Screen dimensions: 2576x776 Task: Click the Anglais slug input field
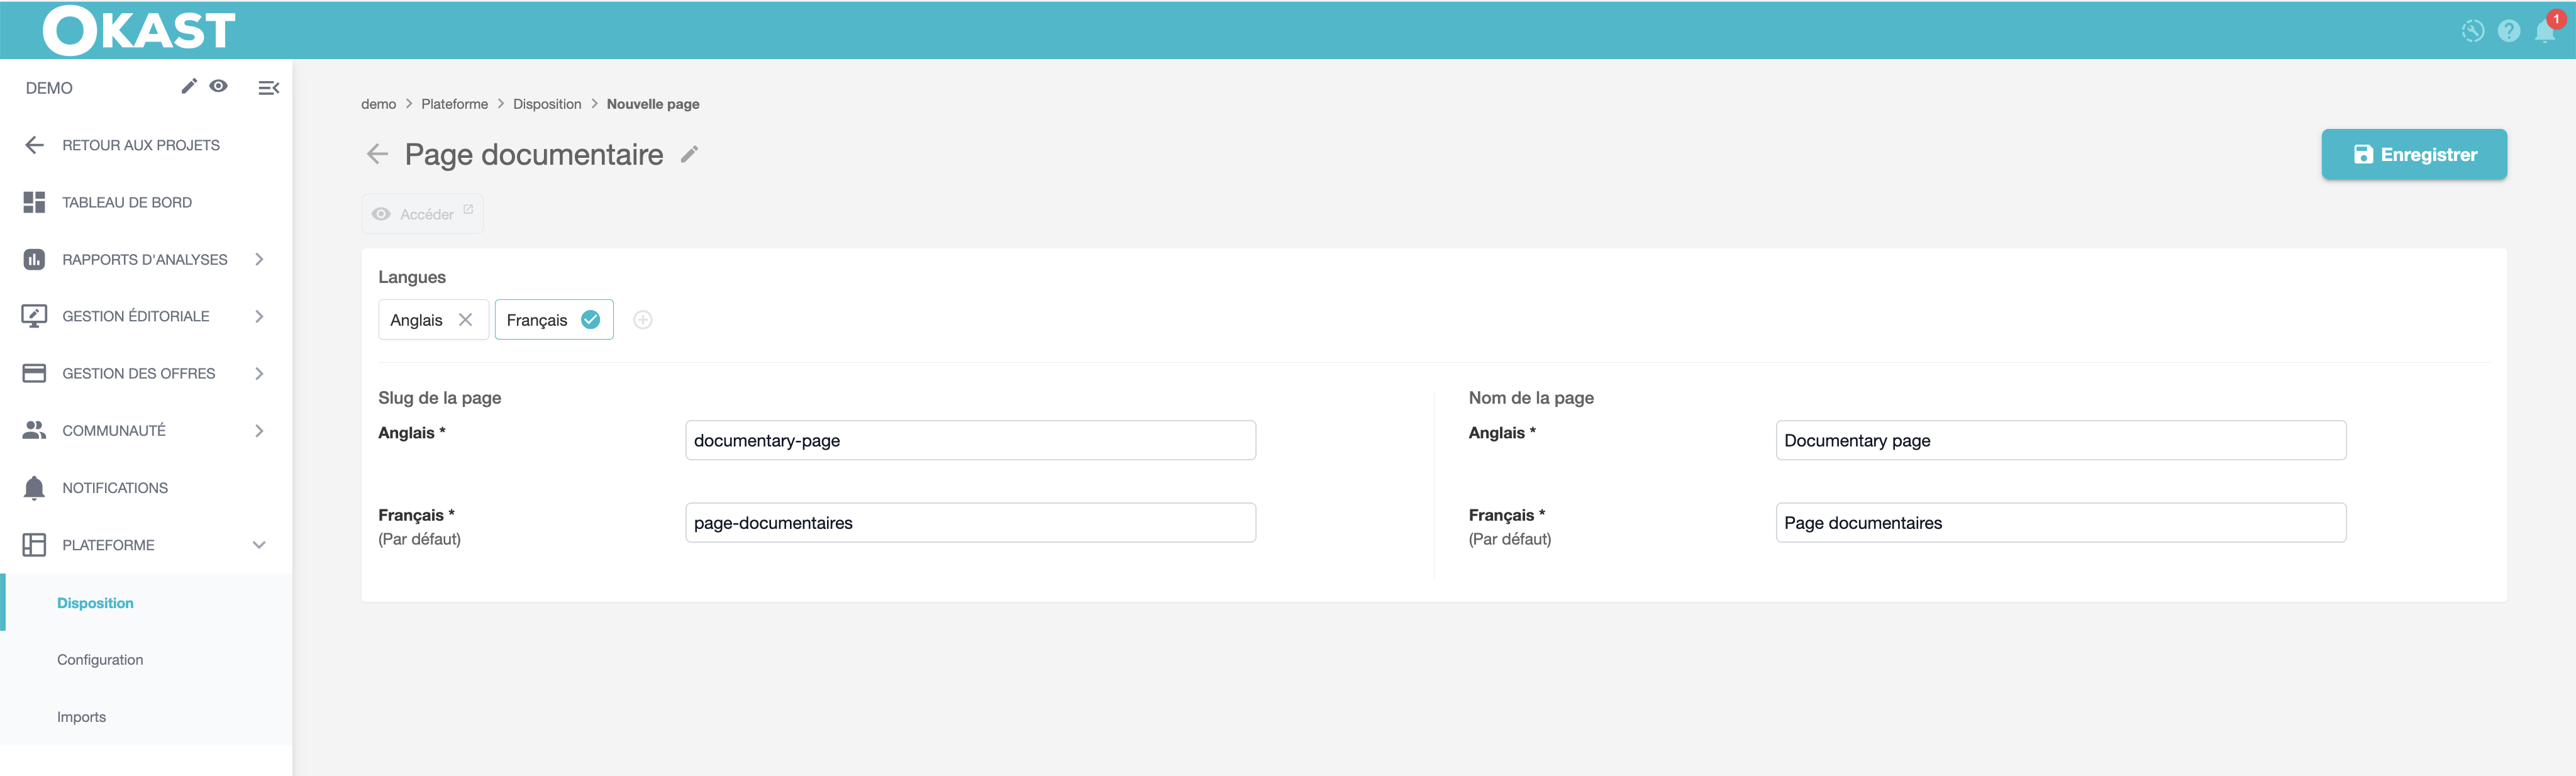point(970,440)
